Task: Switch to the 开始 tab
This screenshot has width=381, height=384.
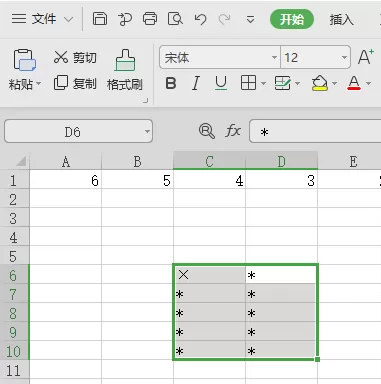Action: pos(292,19)
